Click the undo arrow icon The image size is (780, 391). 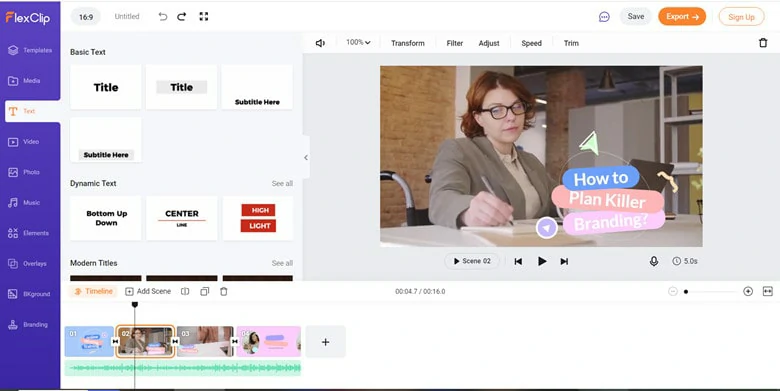point(163,16)
